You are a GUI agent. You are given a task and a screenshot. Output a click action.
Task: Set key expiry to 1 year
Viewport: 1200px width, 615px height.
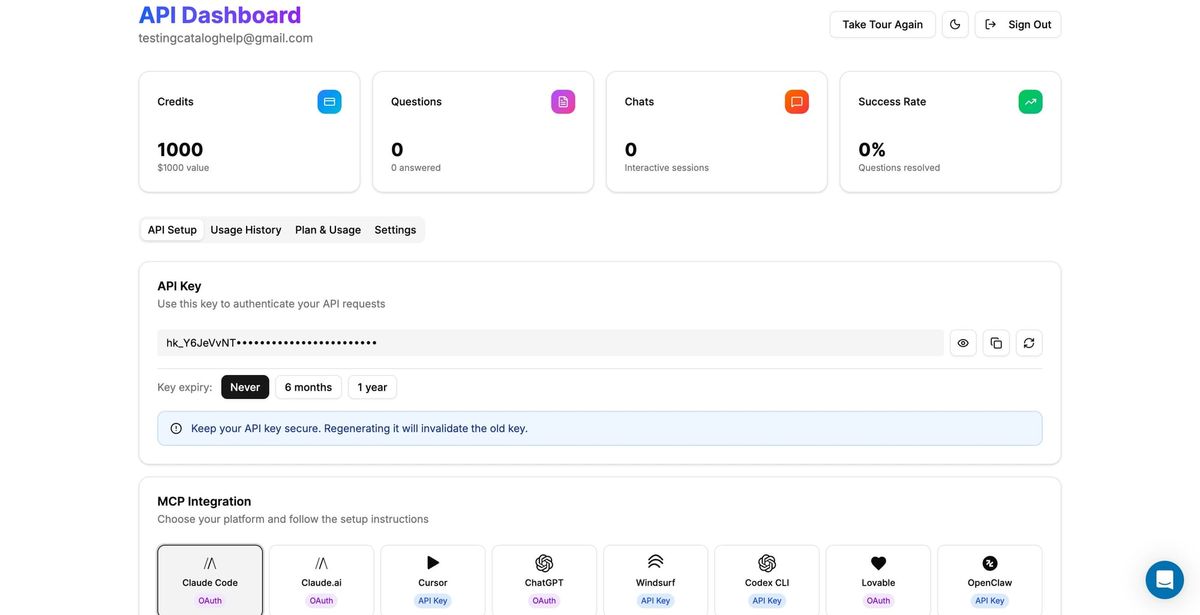[372, 387]
